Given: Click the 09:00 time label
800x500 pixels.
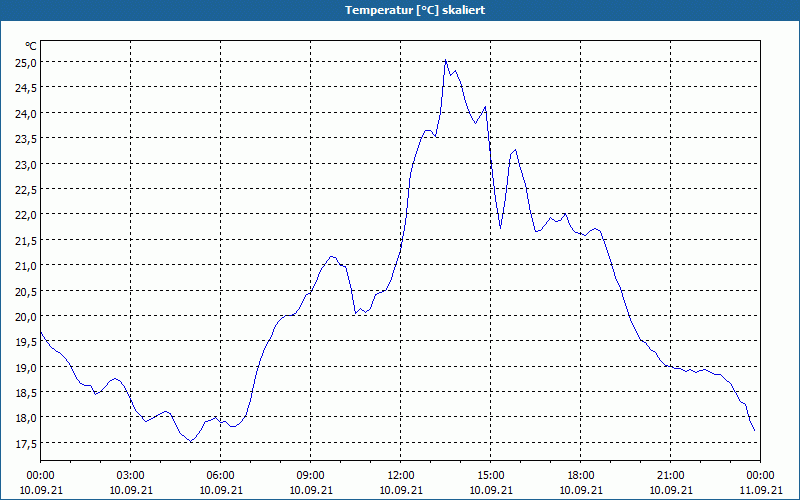Looking at the screenshot, I should tap(311, 476).
